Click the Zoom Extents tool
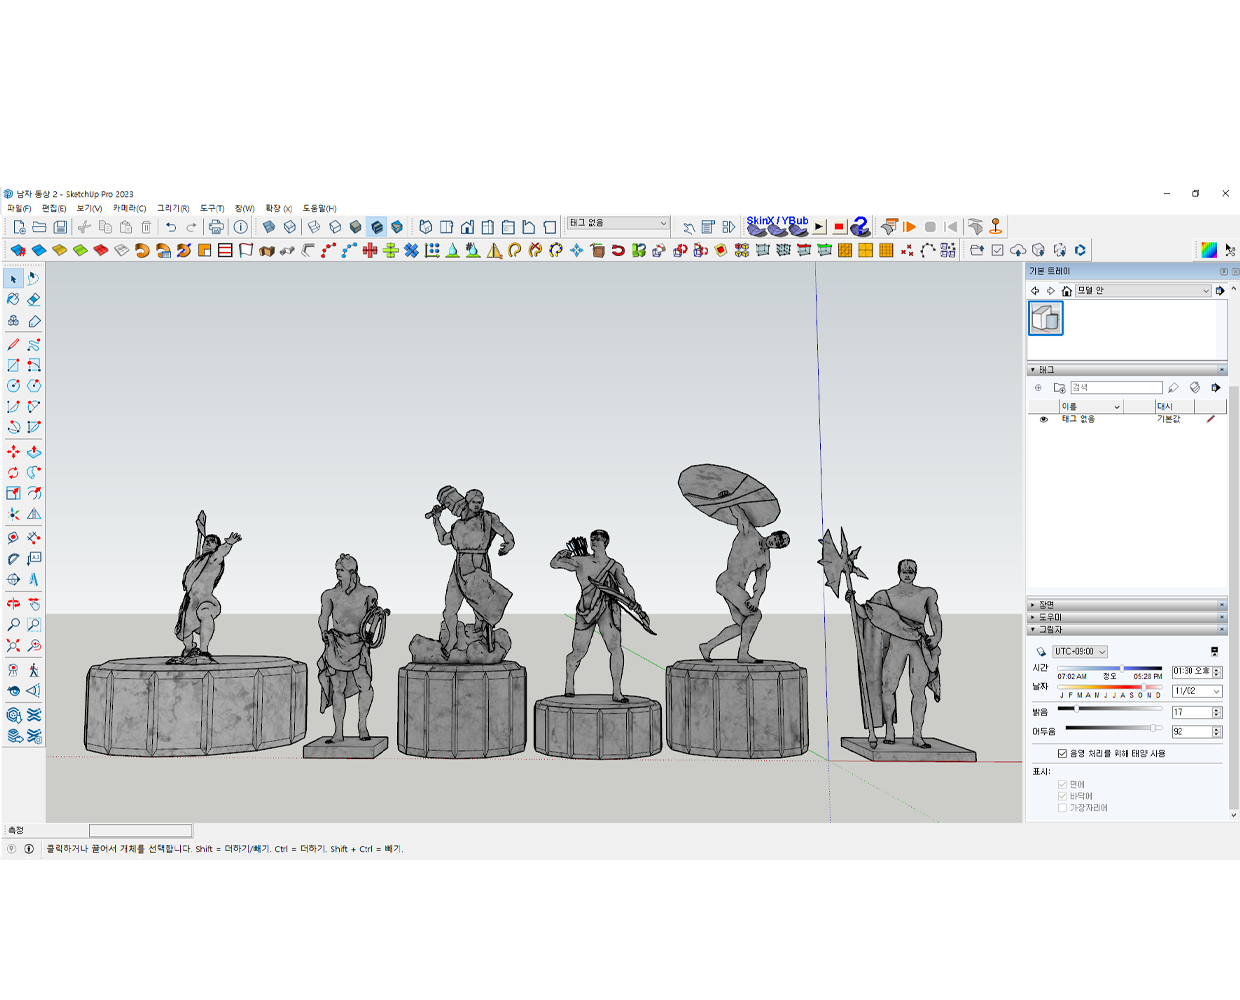Image resolution: width=1240 pixels, height=1000 pixels. tap(13, 646)
